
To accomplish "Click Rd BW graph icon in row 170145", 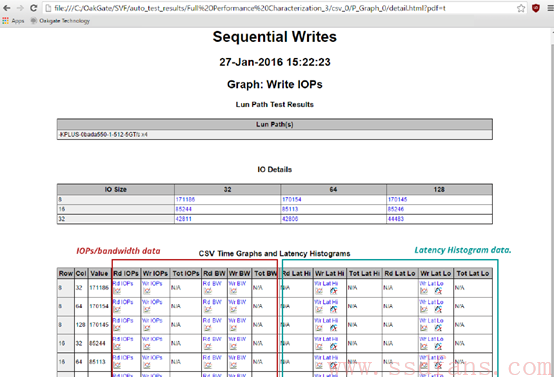I will point(207,328).
